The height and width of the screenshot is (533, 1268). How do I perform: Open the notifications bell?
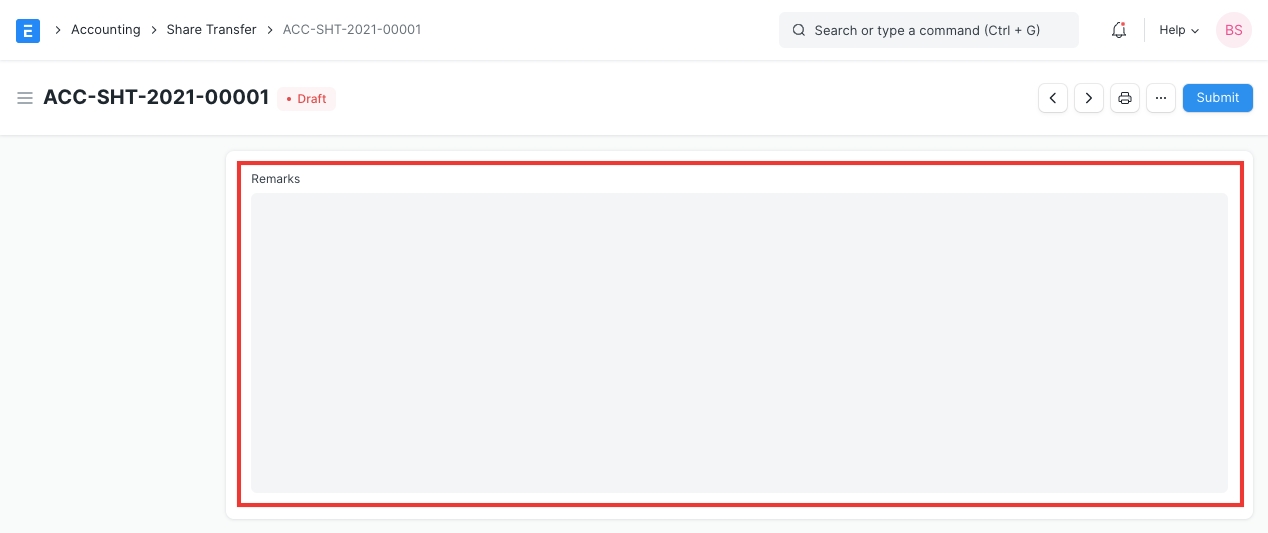1119,30
